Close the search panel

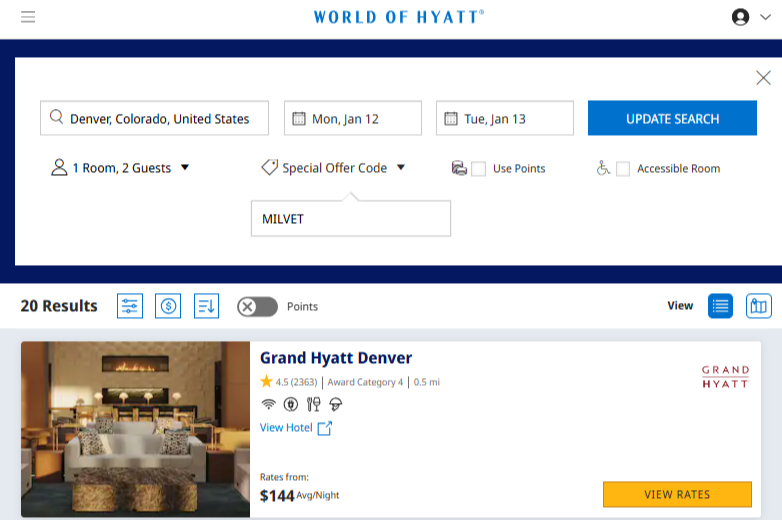pos(763,78)
